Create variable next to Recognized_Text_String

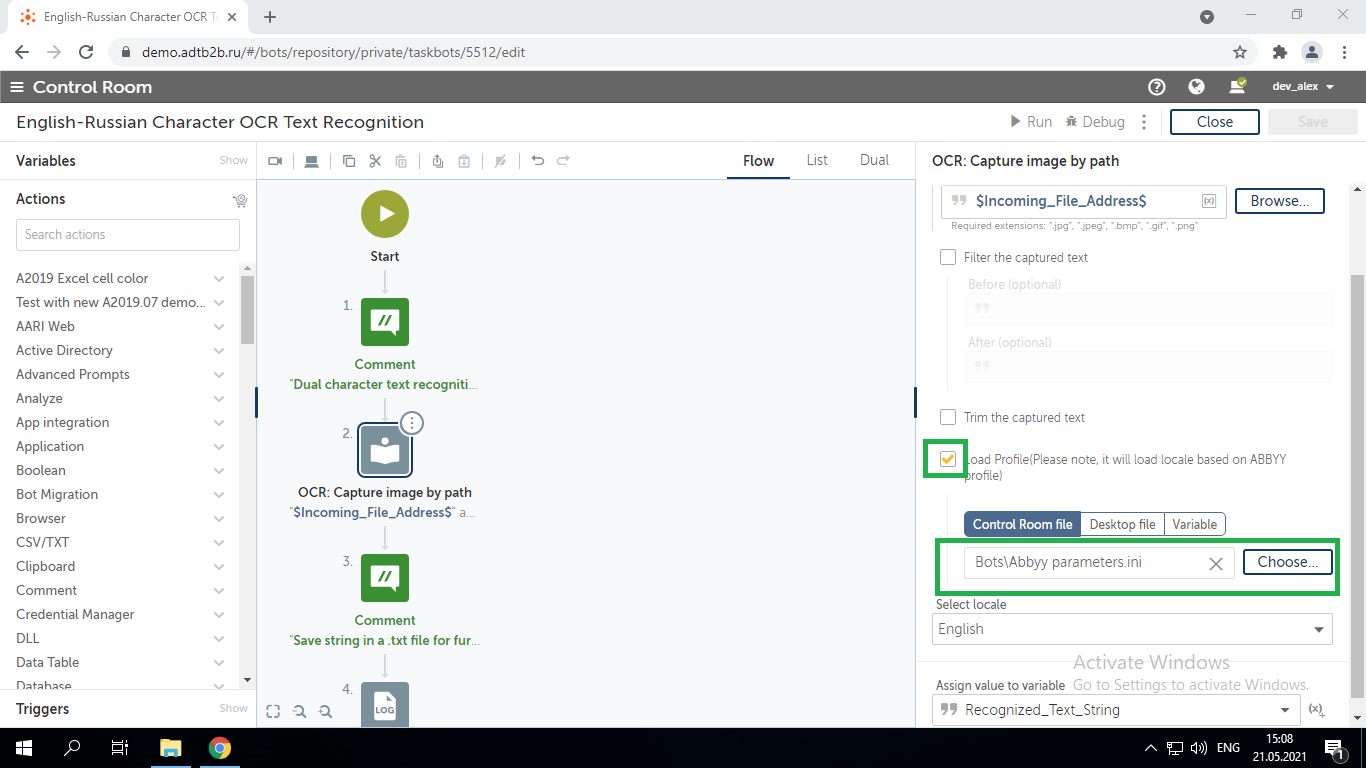(1317, 710)
